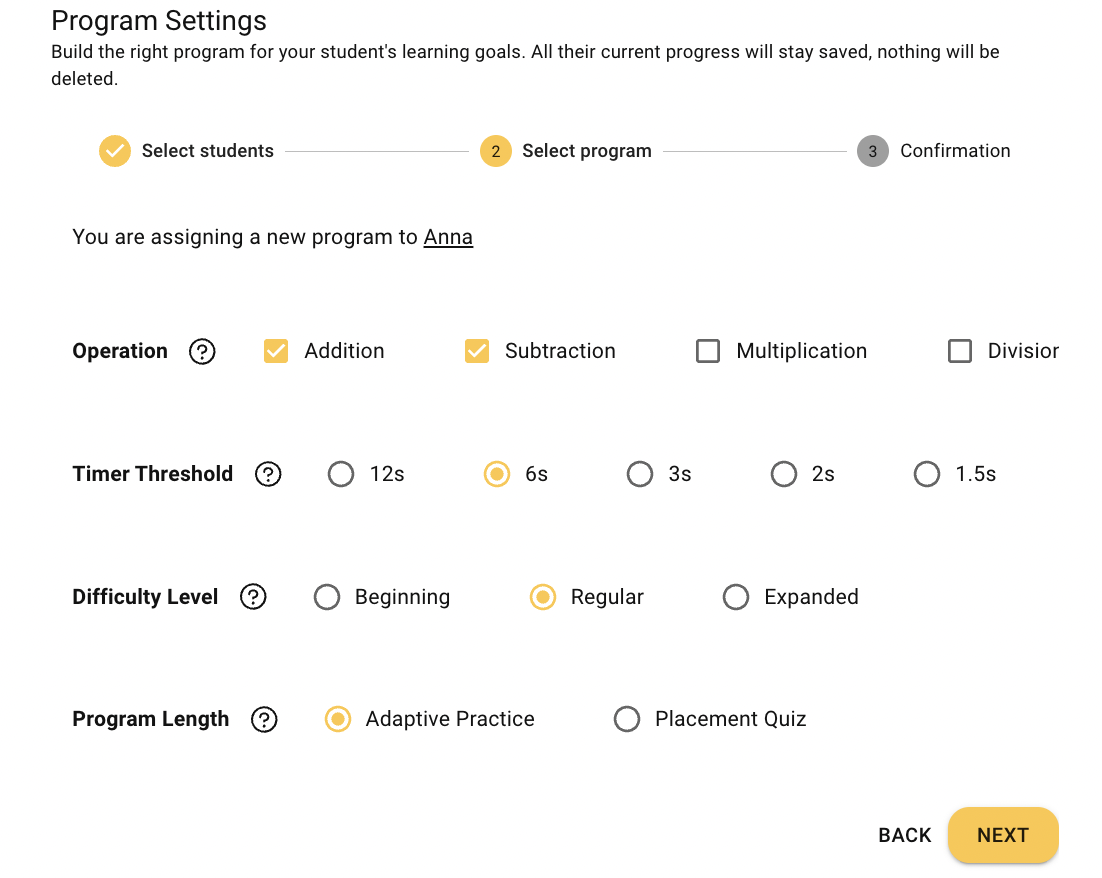Open the Anna student link
This screenshot has height=878, width=1102.
point(448,237)
